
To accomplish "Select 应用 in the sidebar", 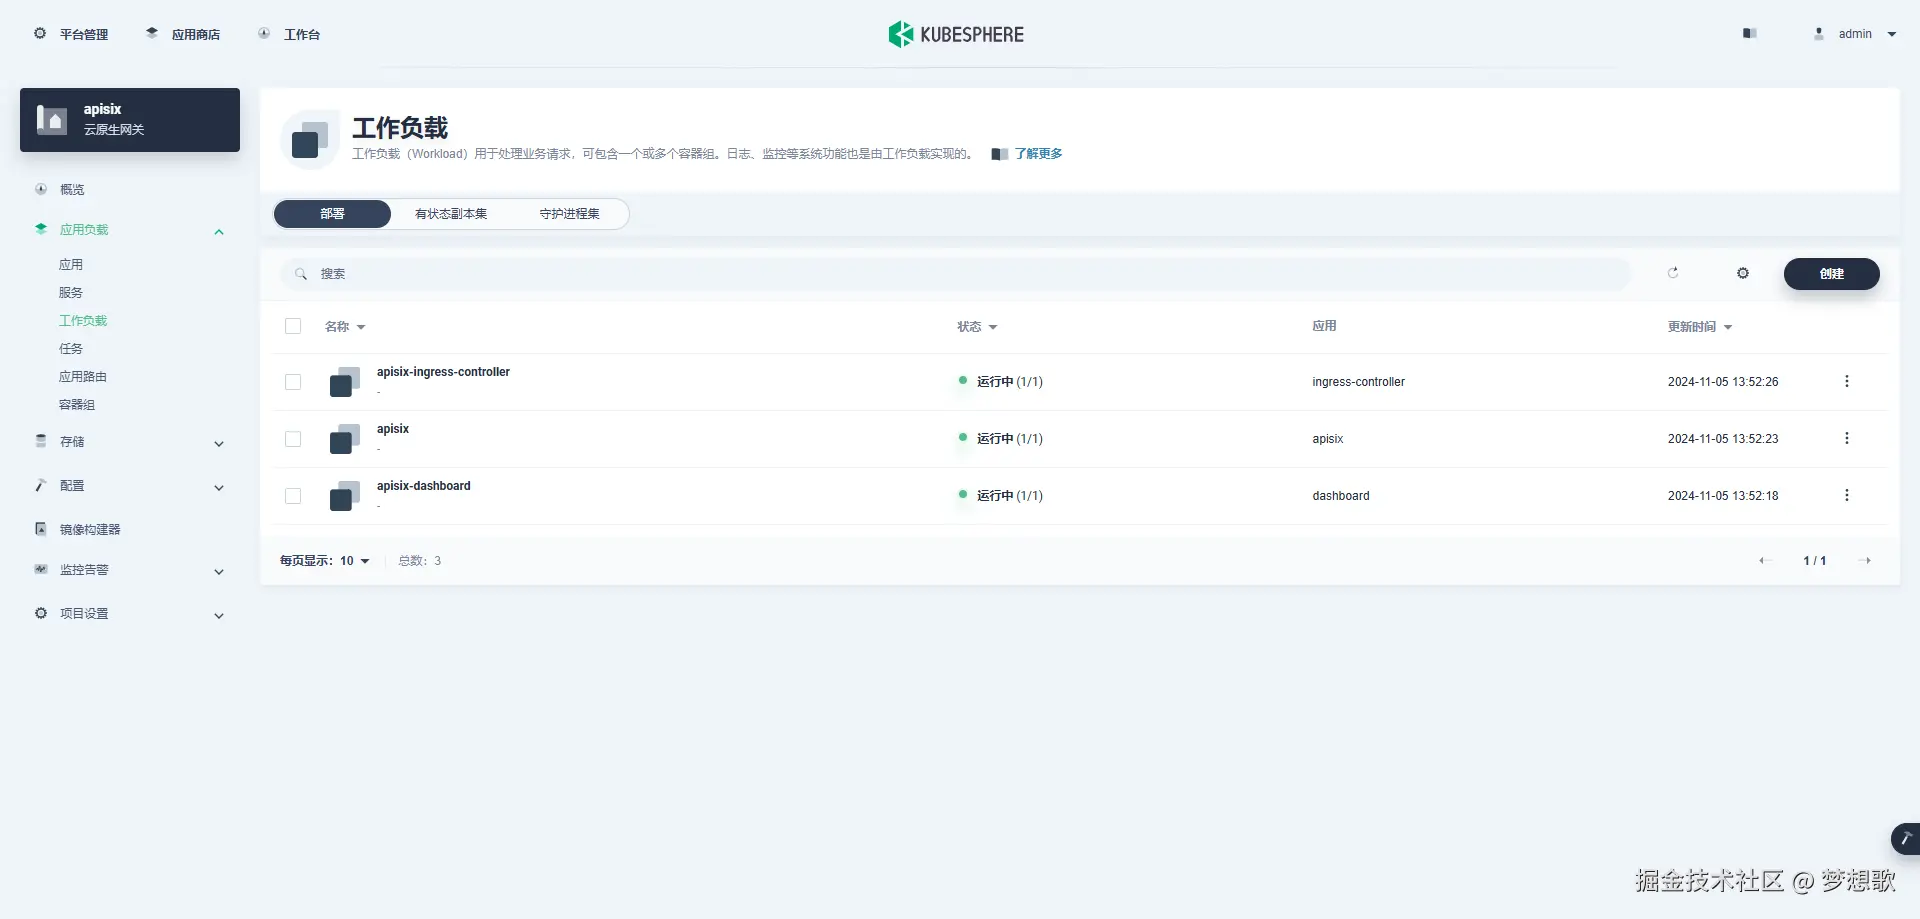I will click(71, 265).
